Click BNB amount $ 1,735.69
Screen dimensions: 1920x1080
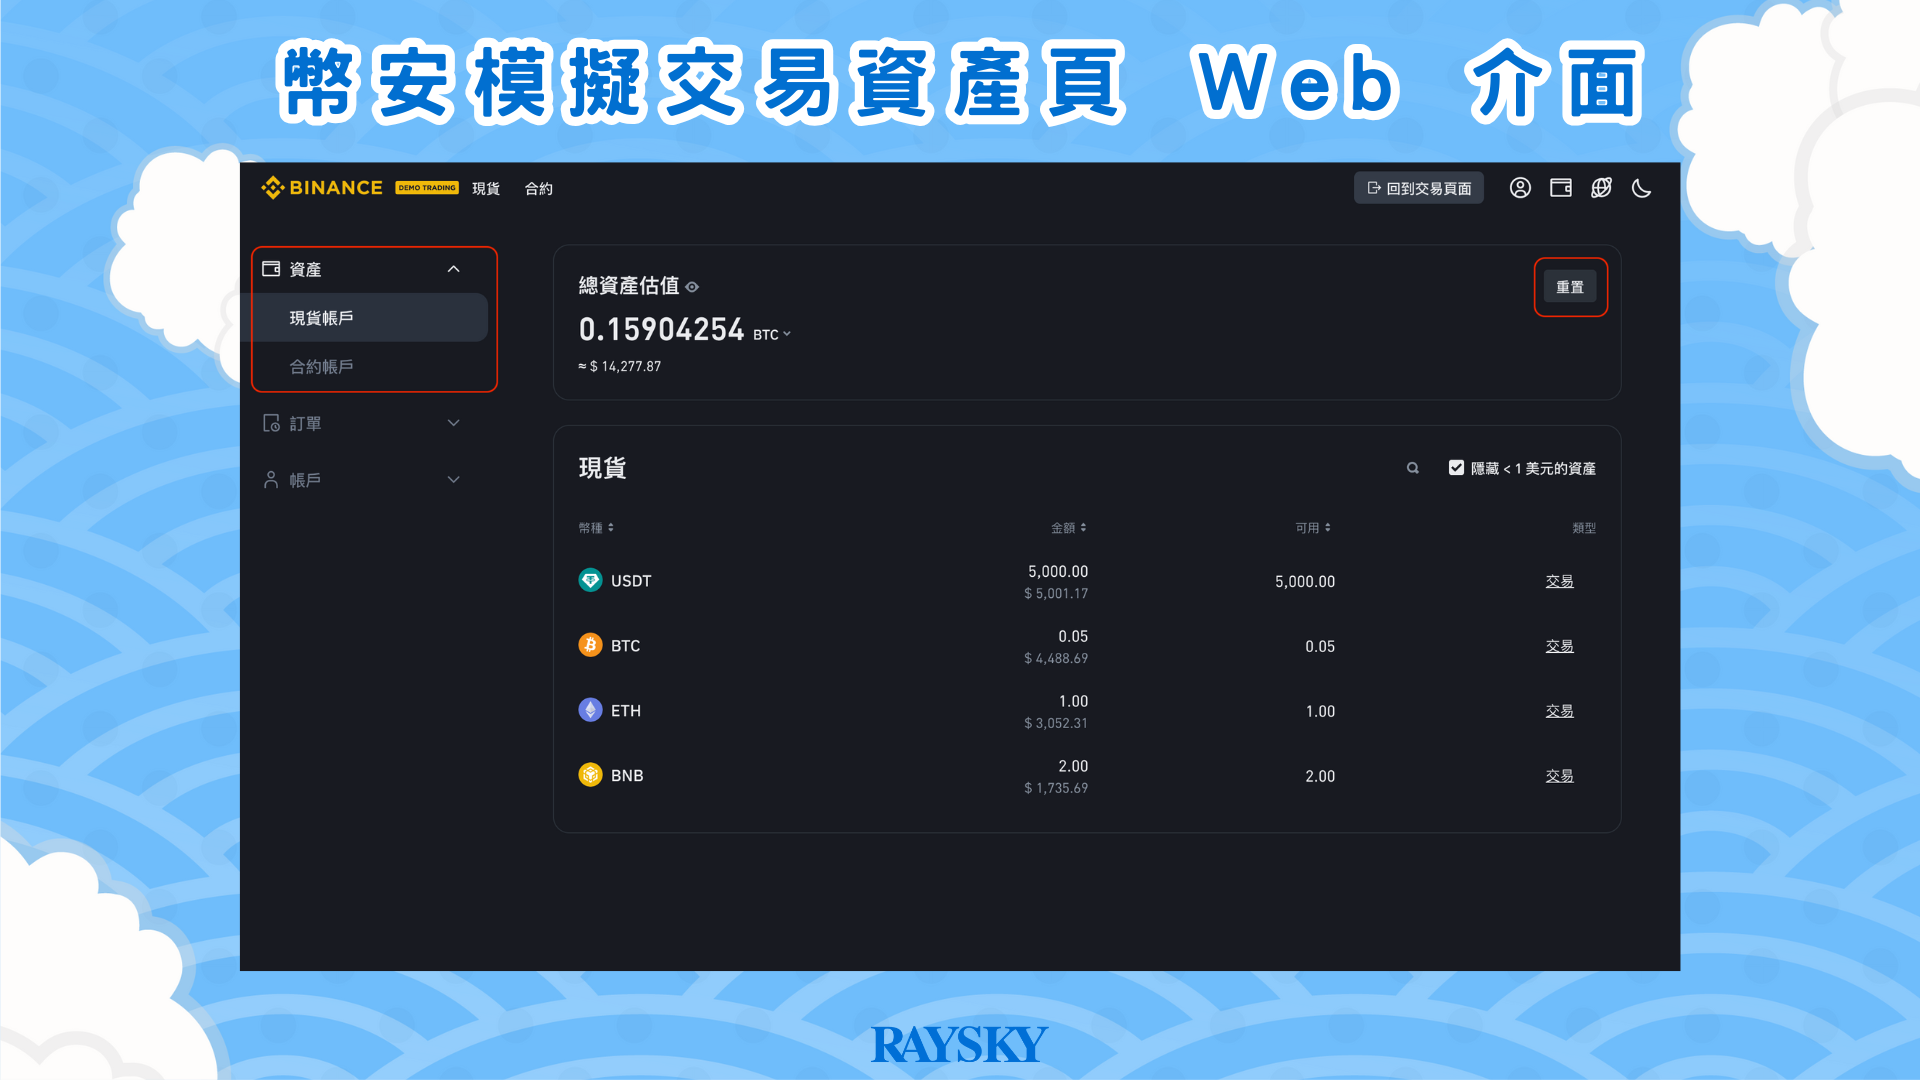click(x=1056, y=789)
